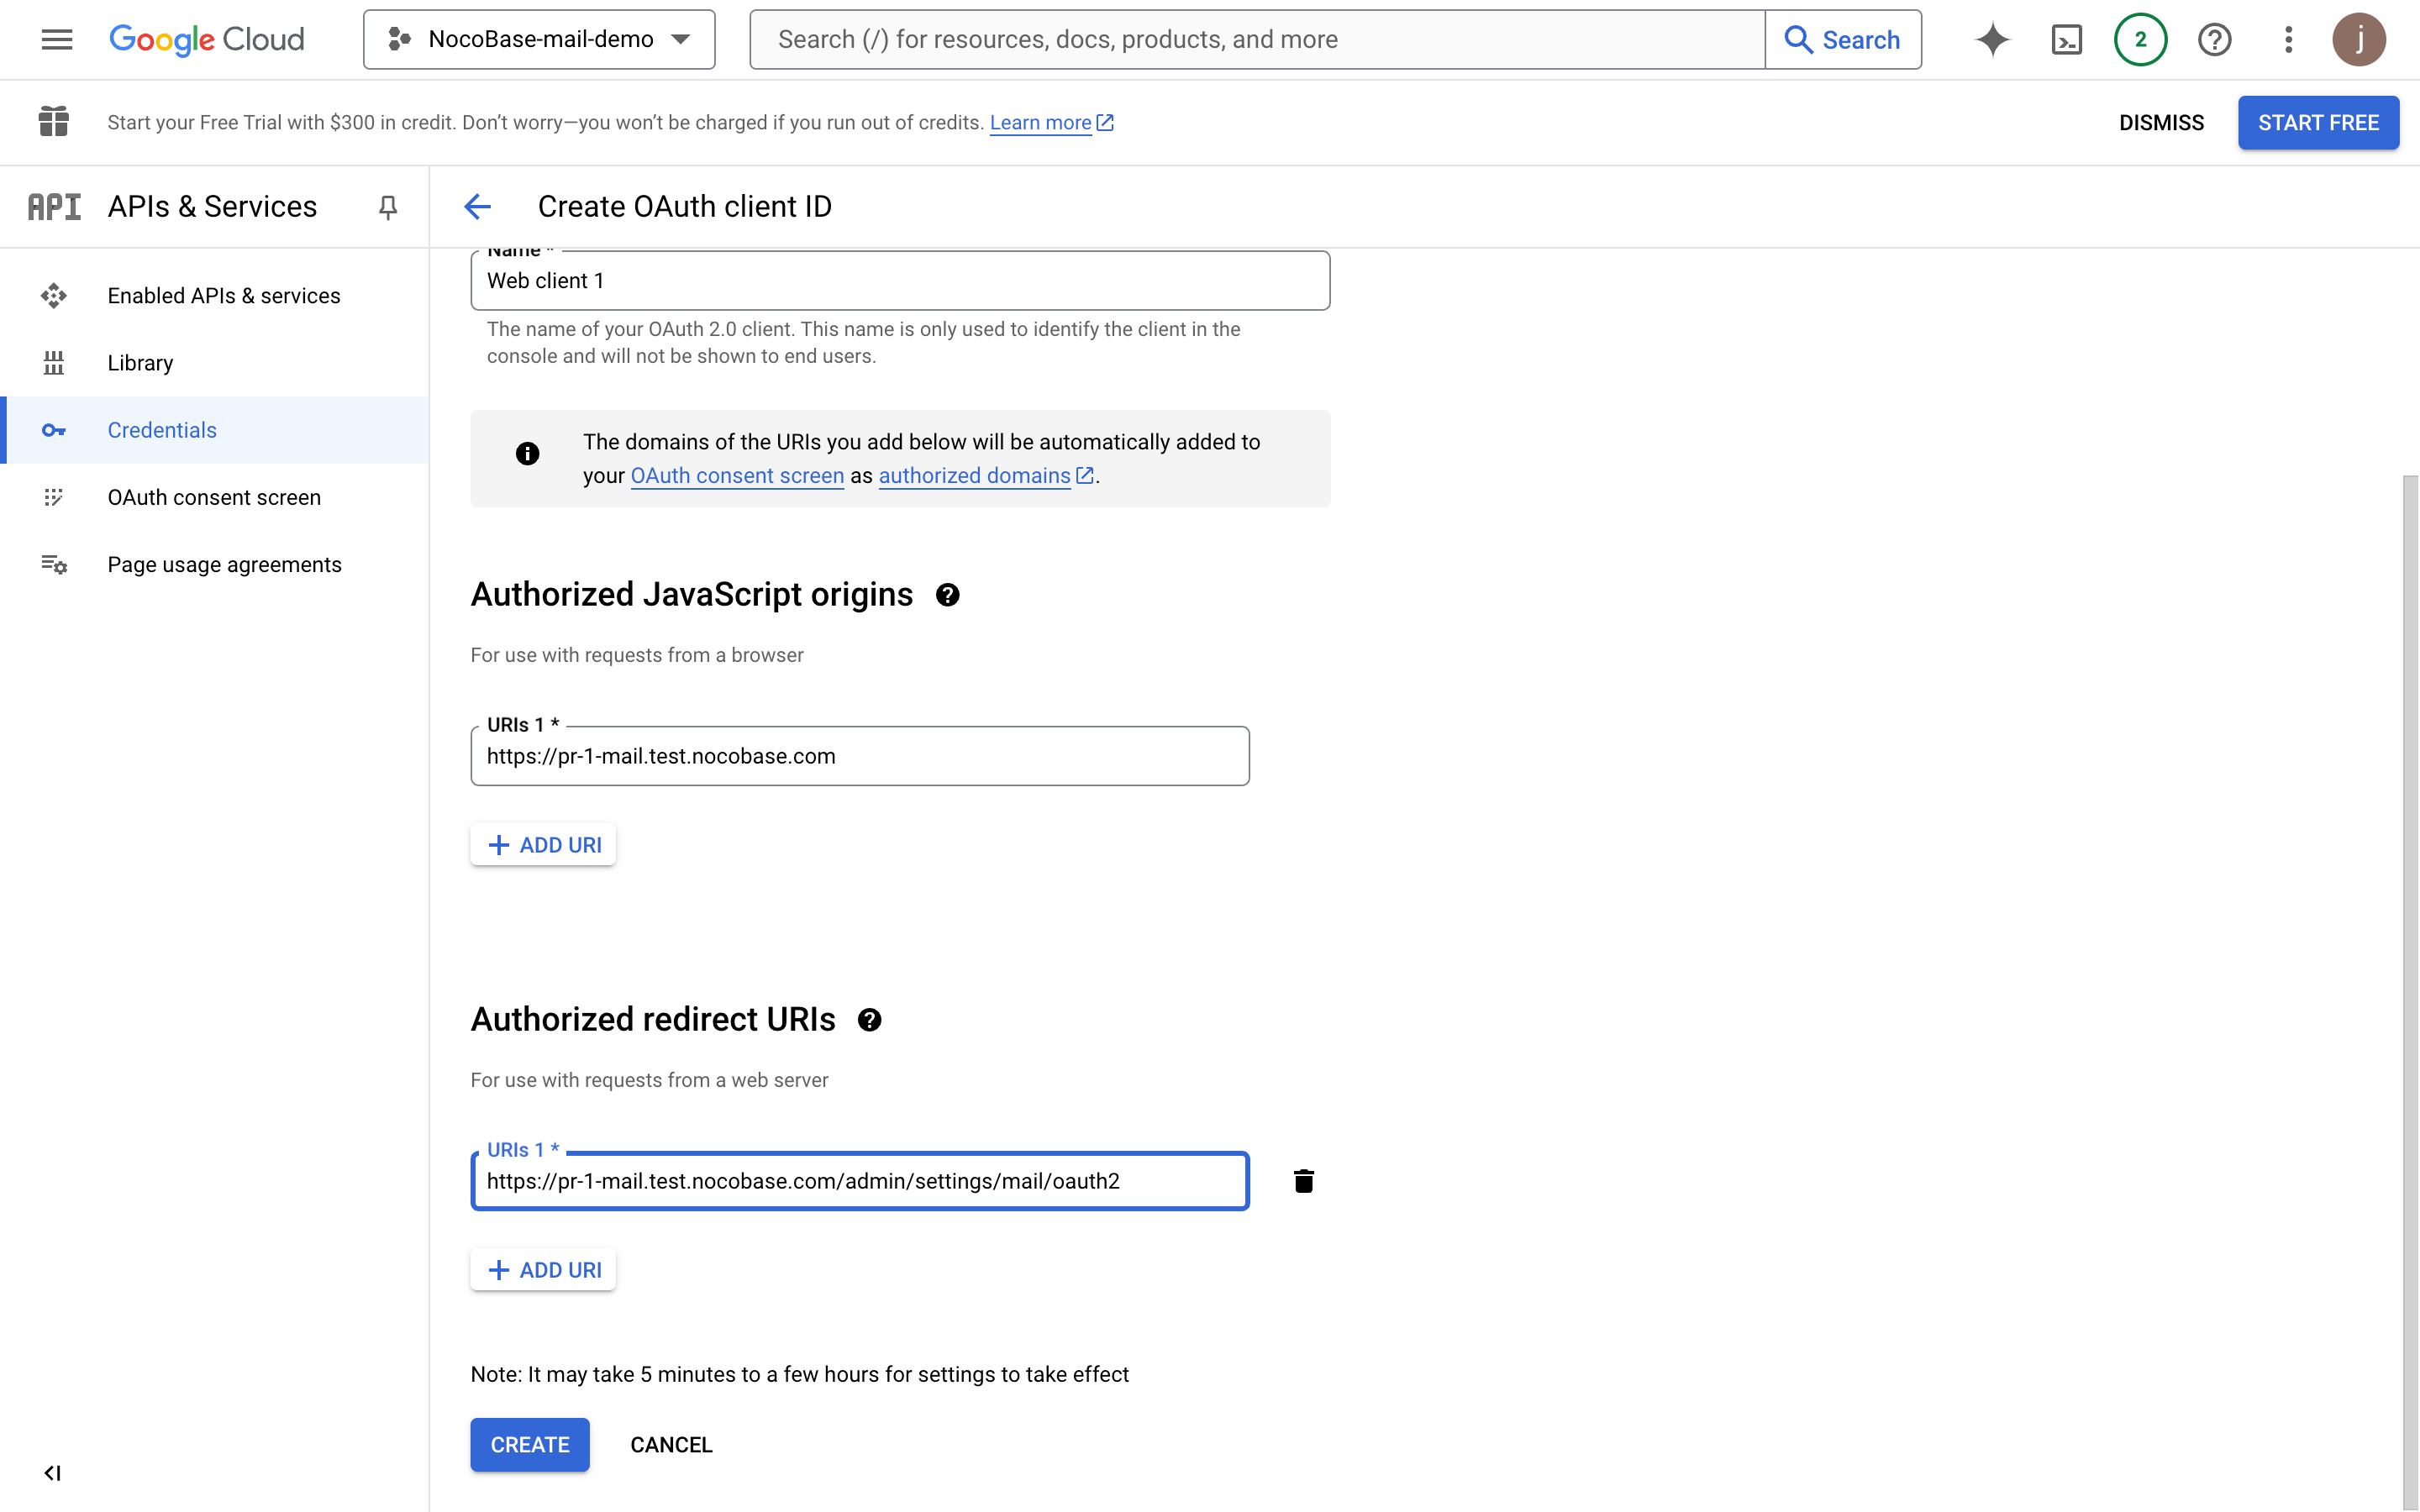The height and width of the screenshot is (1512, 2420).
Task: Click the page vertical scrollbar
Action: pyautogui.click(x=2410, y=990)
